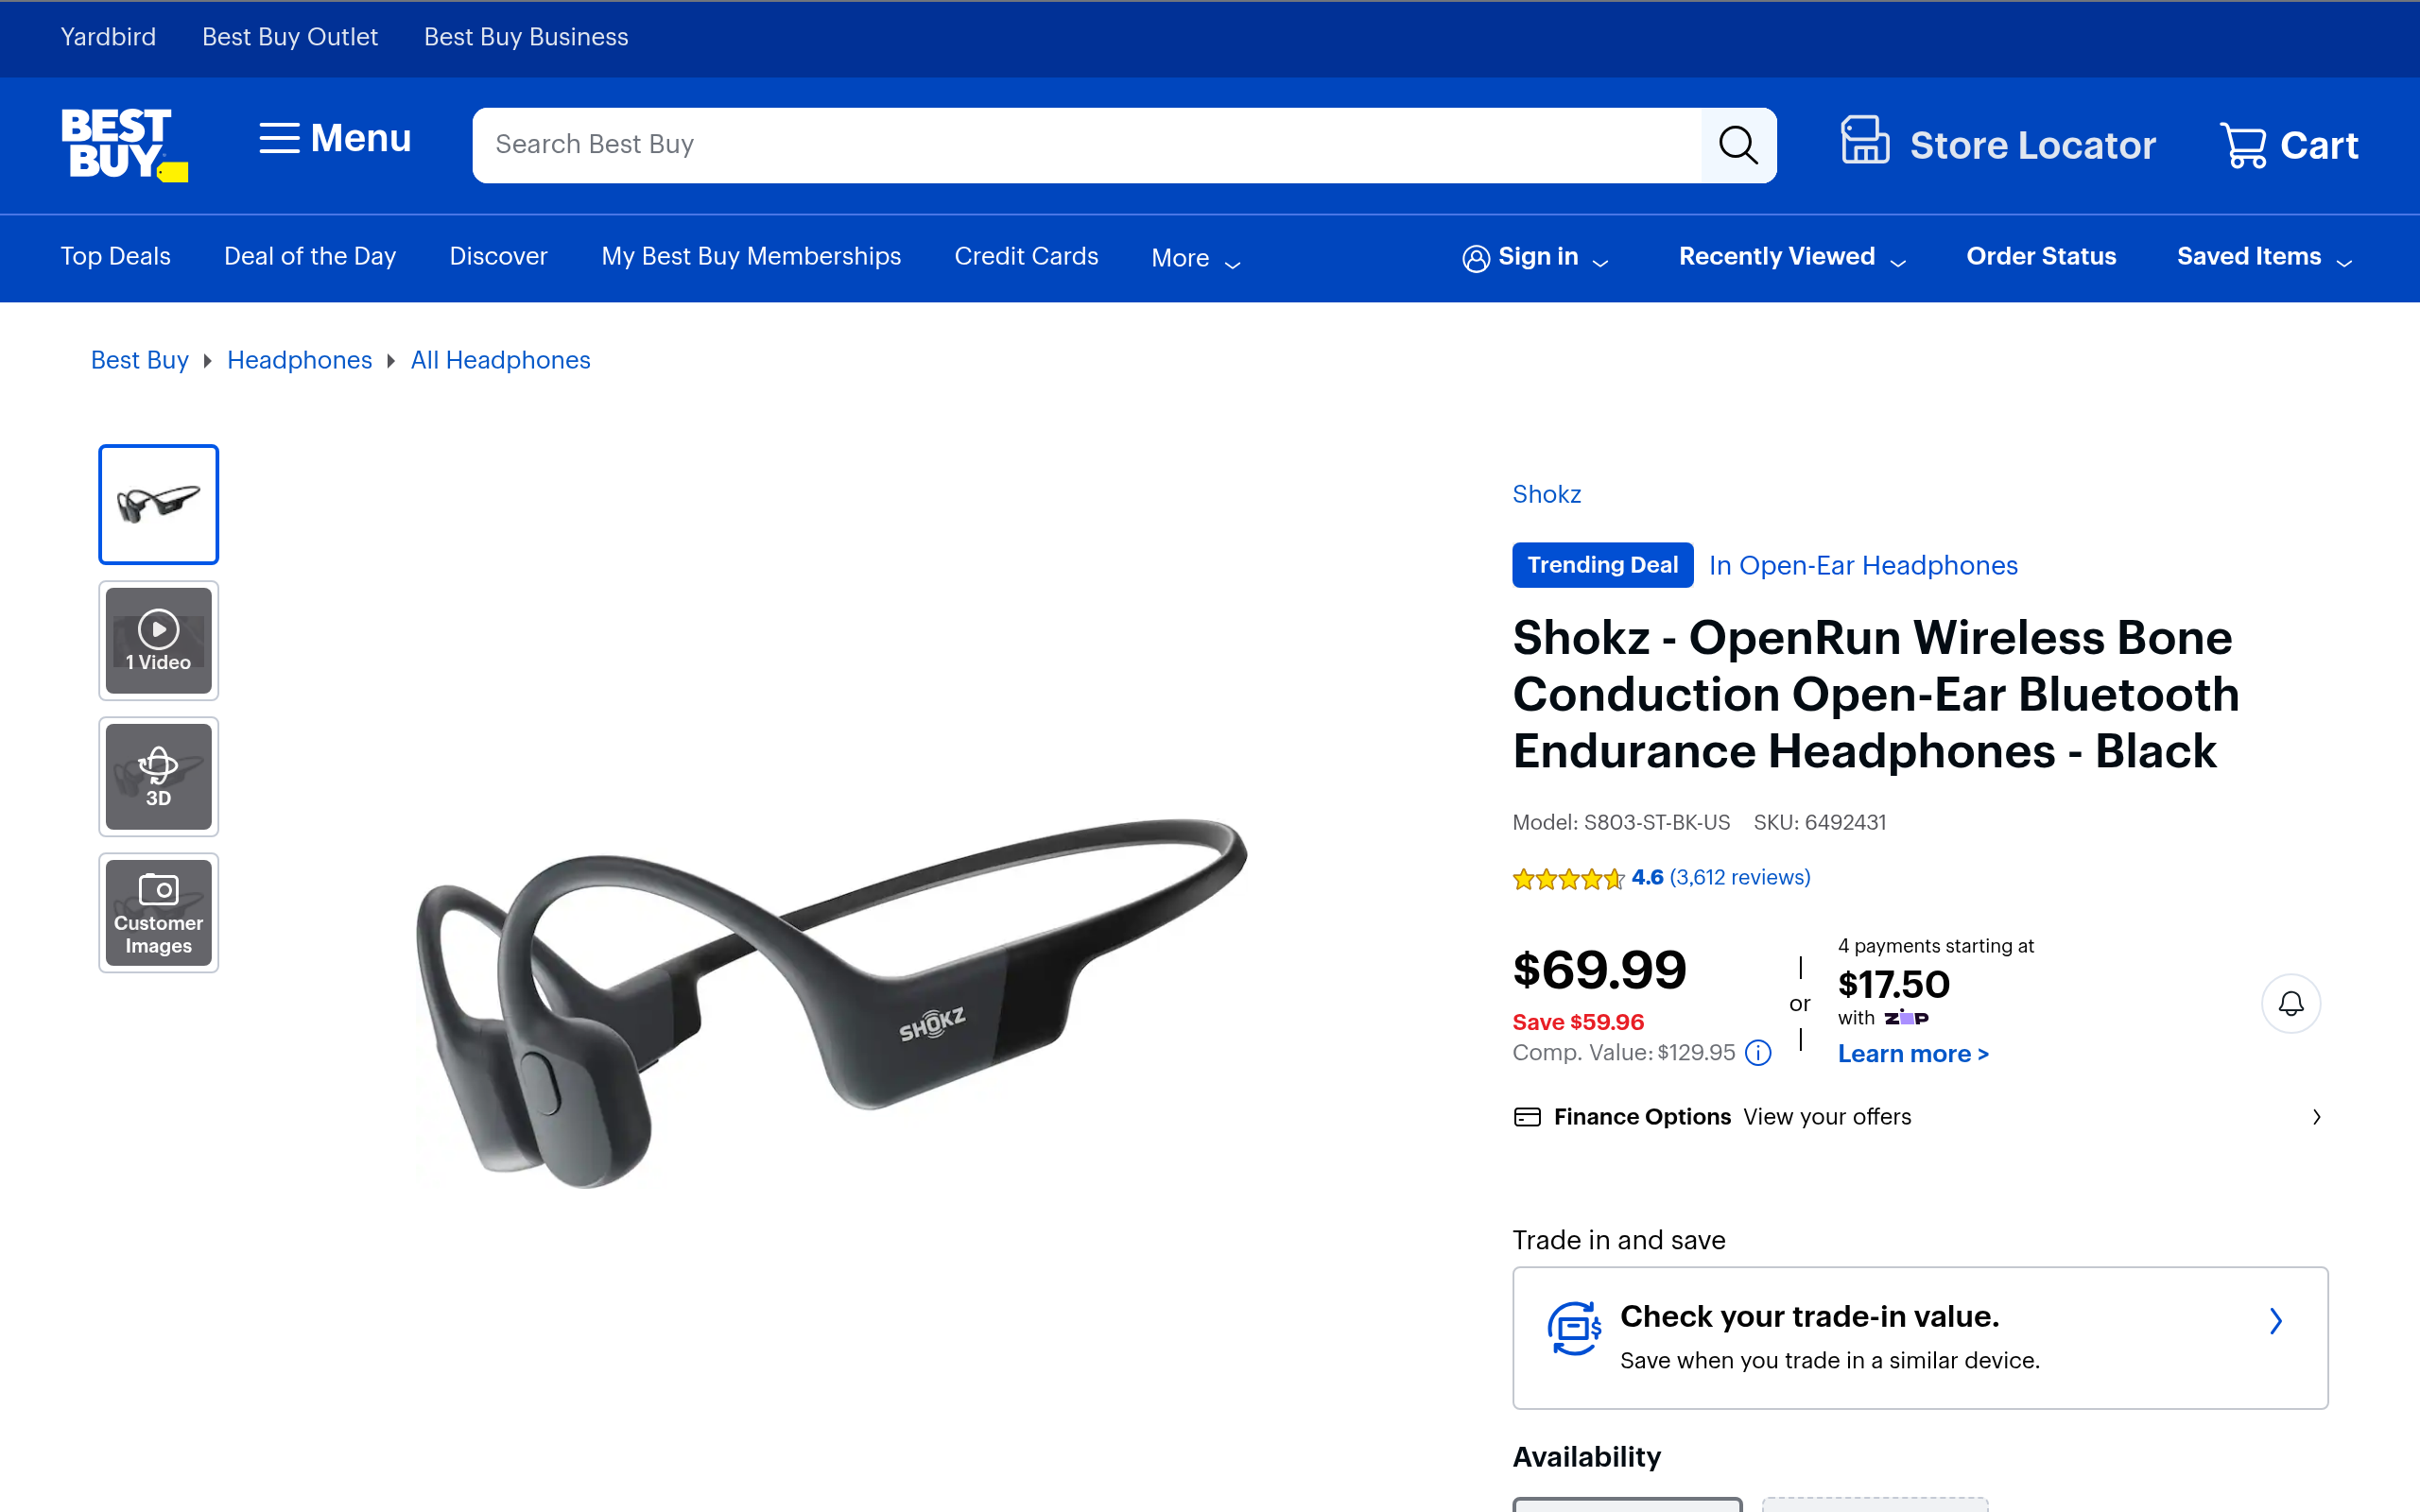This screenshot has height=1512, width=2420.
Task: Expand the Sign in dropdown
Action: [x=1535, y=257]
